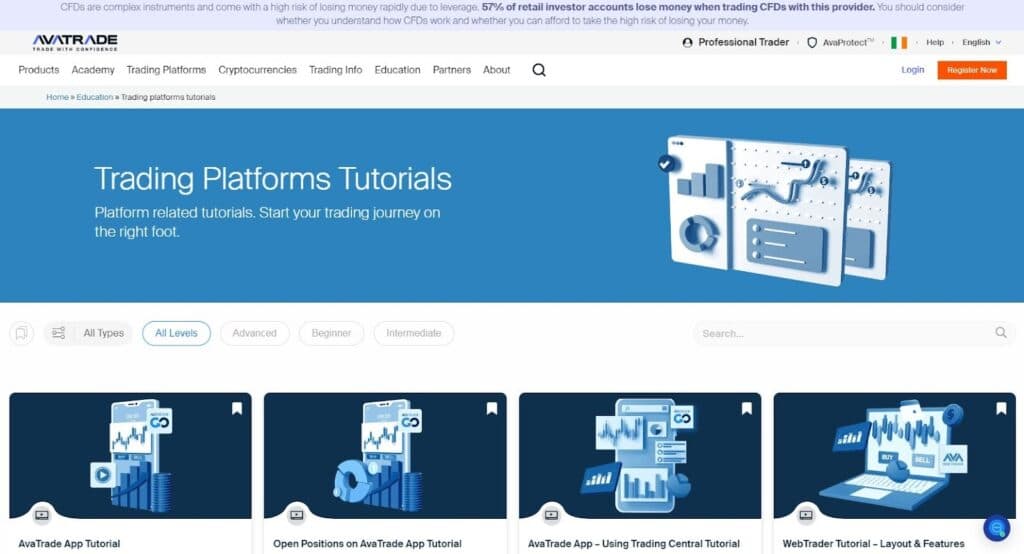Filter tutorials by Beginner level
The image size is (1024, 554).
331,333
